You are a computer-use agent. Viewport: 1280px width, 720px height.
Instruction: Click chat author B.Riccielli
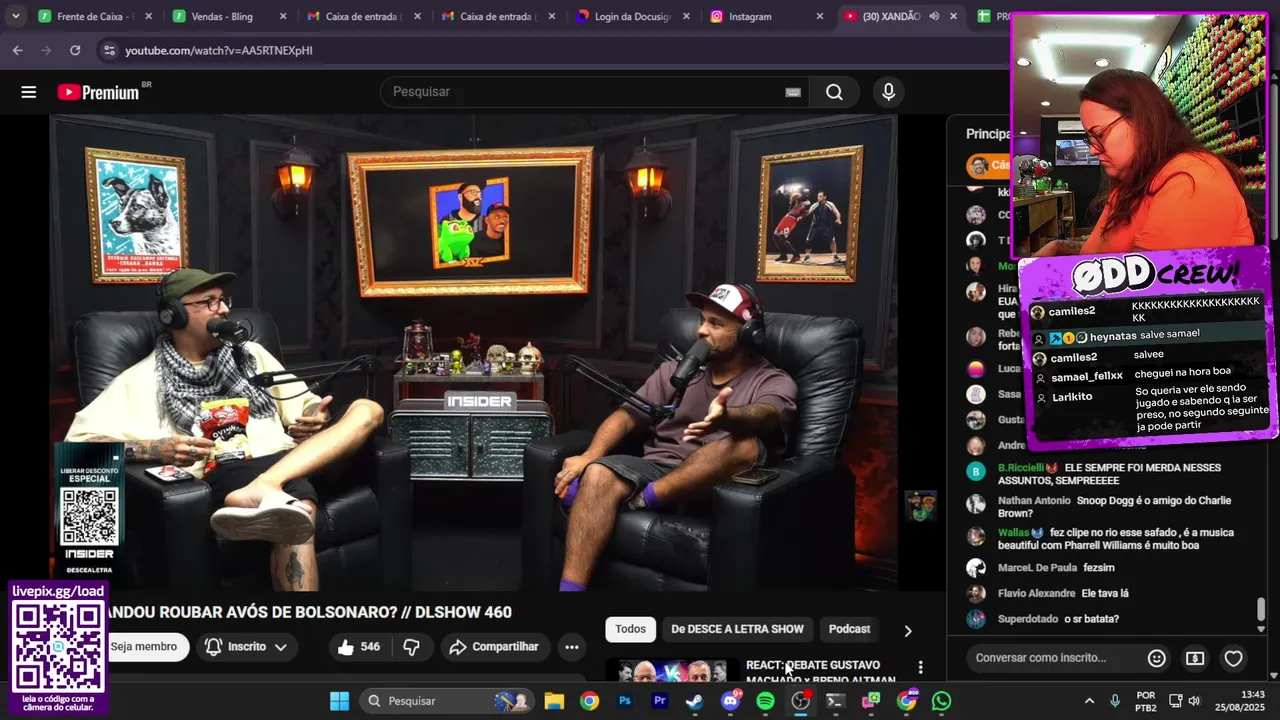(x=1021, y=468)
